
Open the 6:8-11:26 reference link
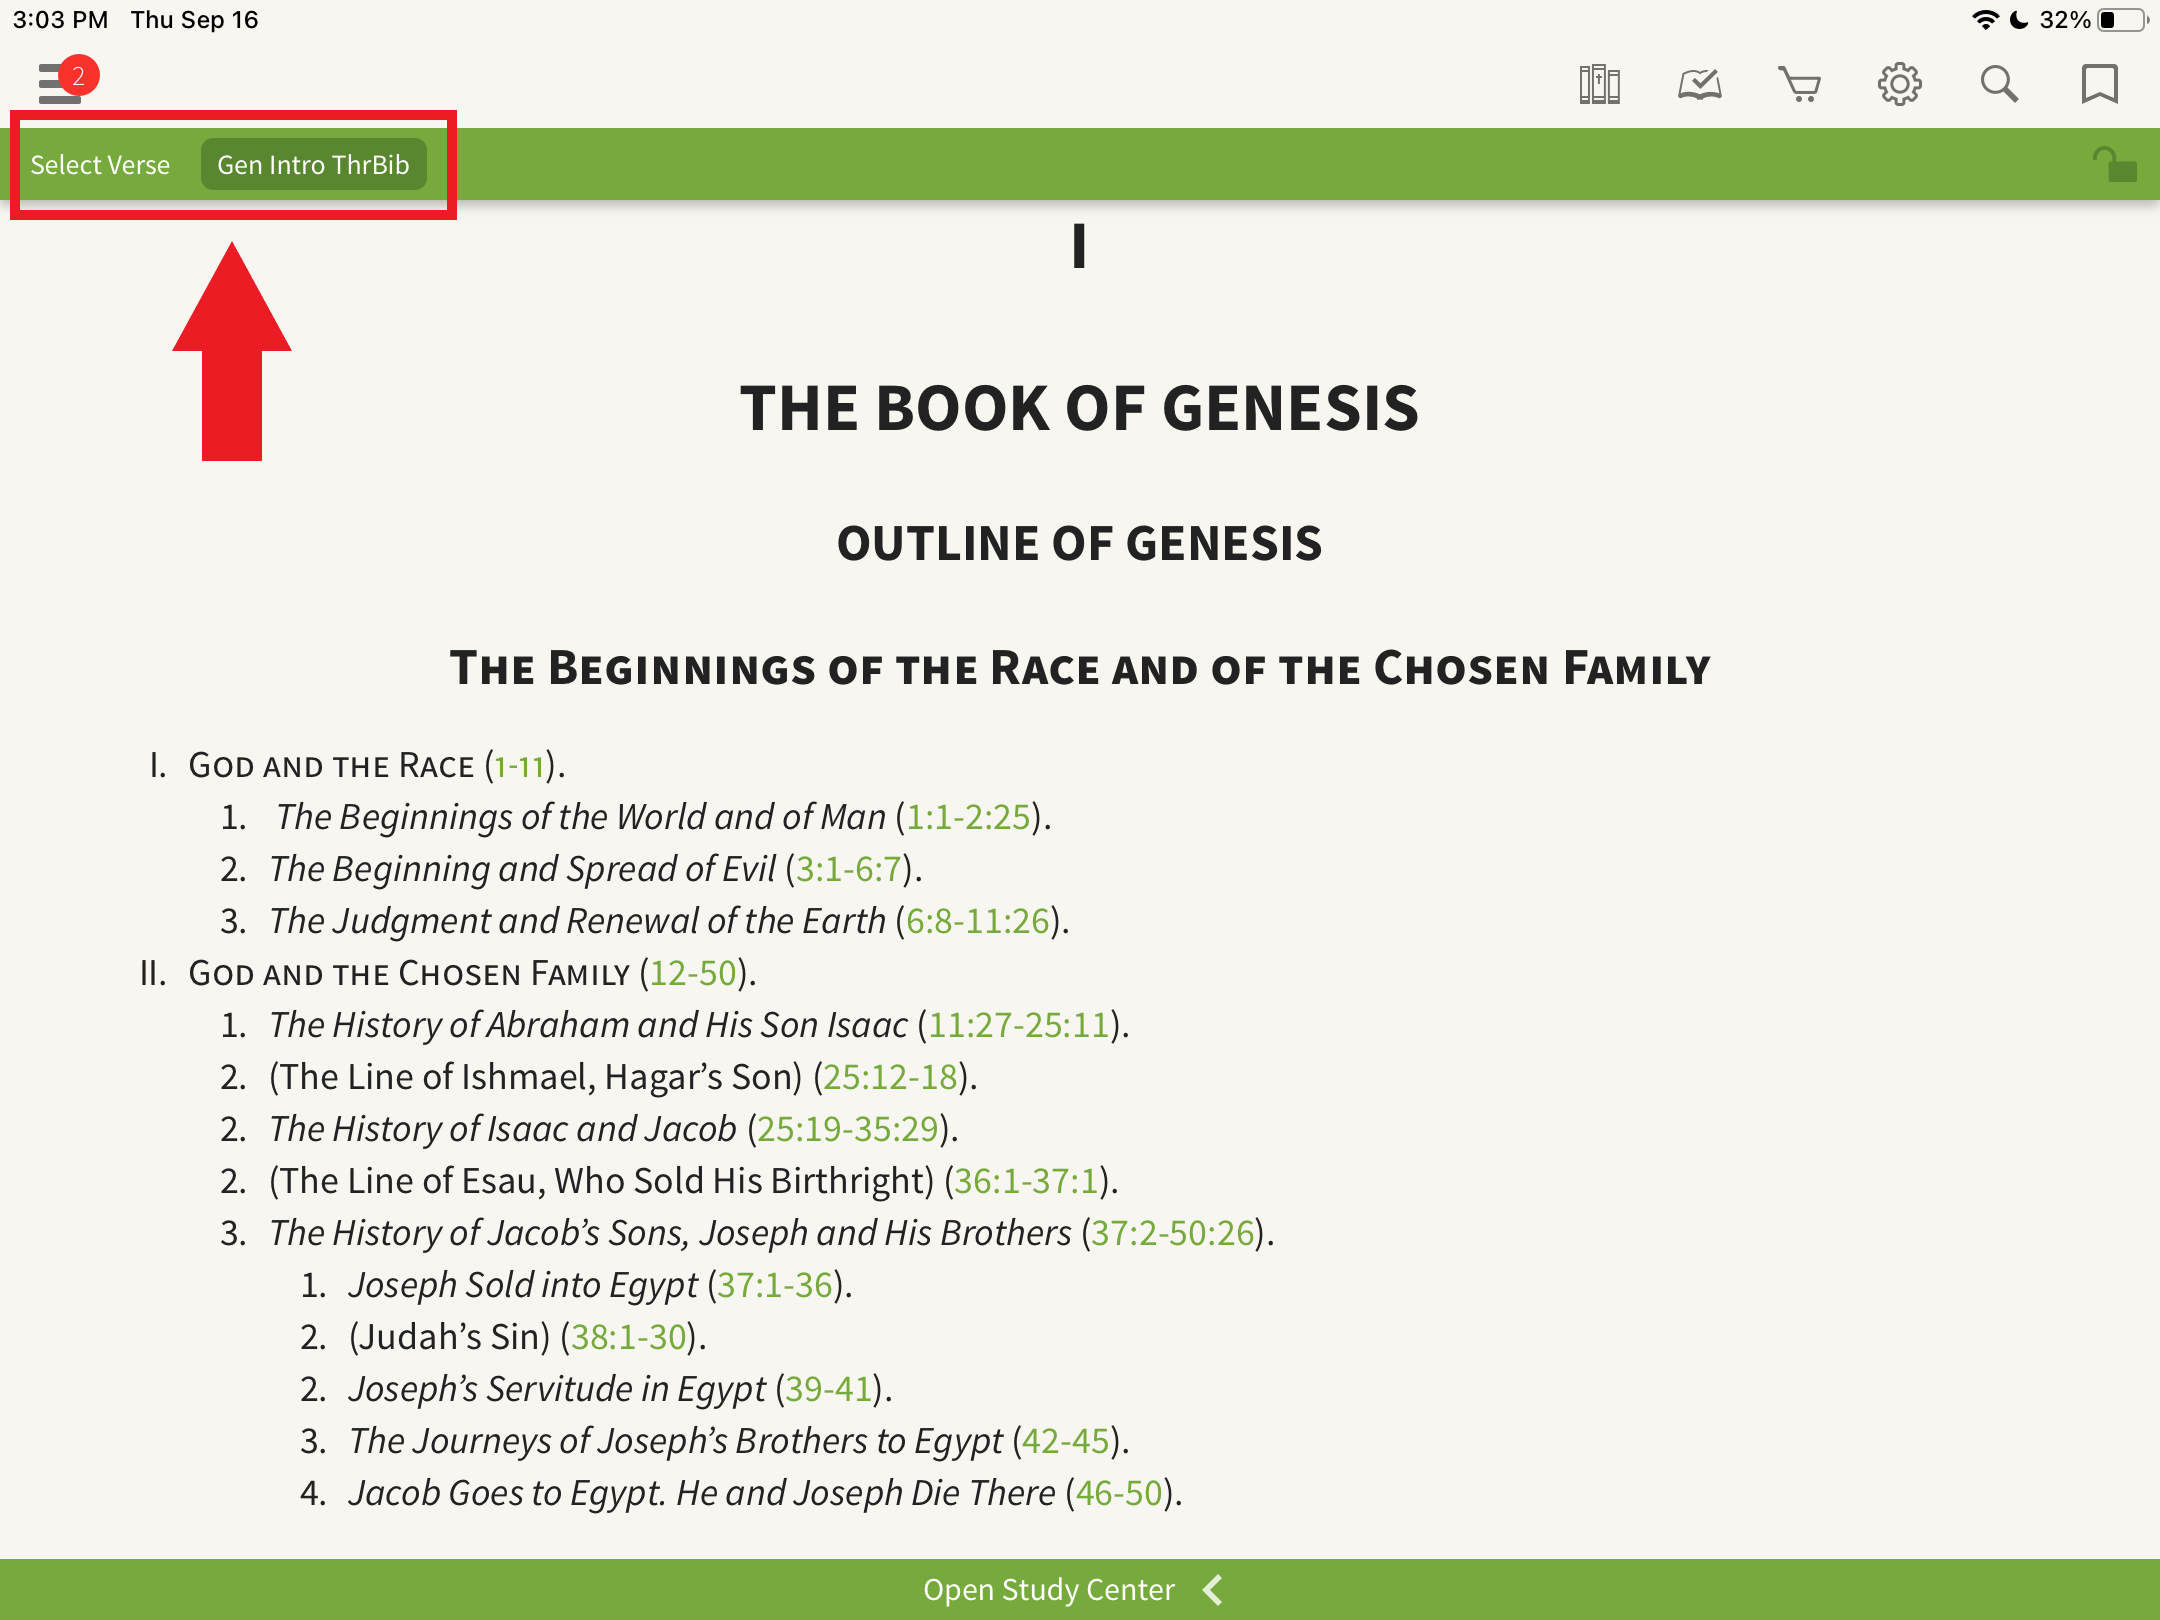pyautogui.click(x=978, y=921)
